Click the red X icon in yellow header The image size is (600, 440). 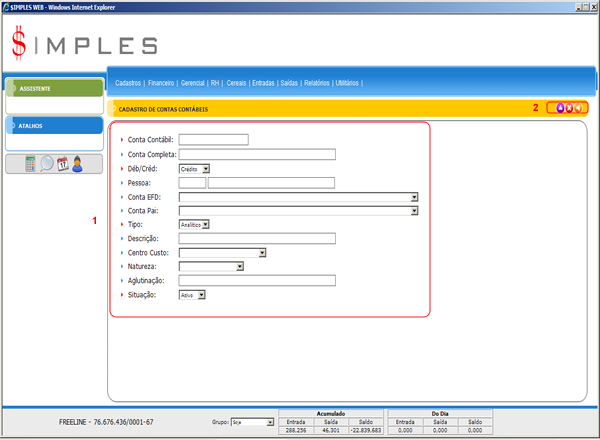[x=568, y=108]
